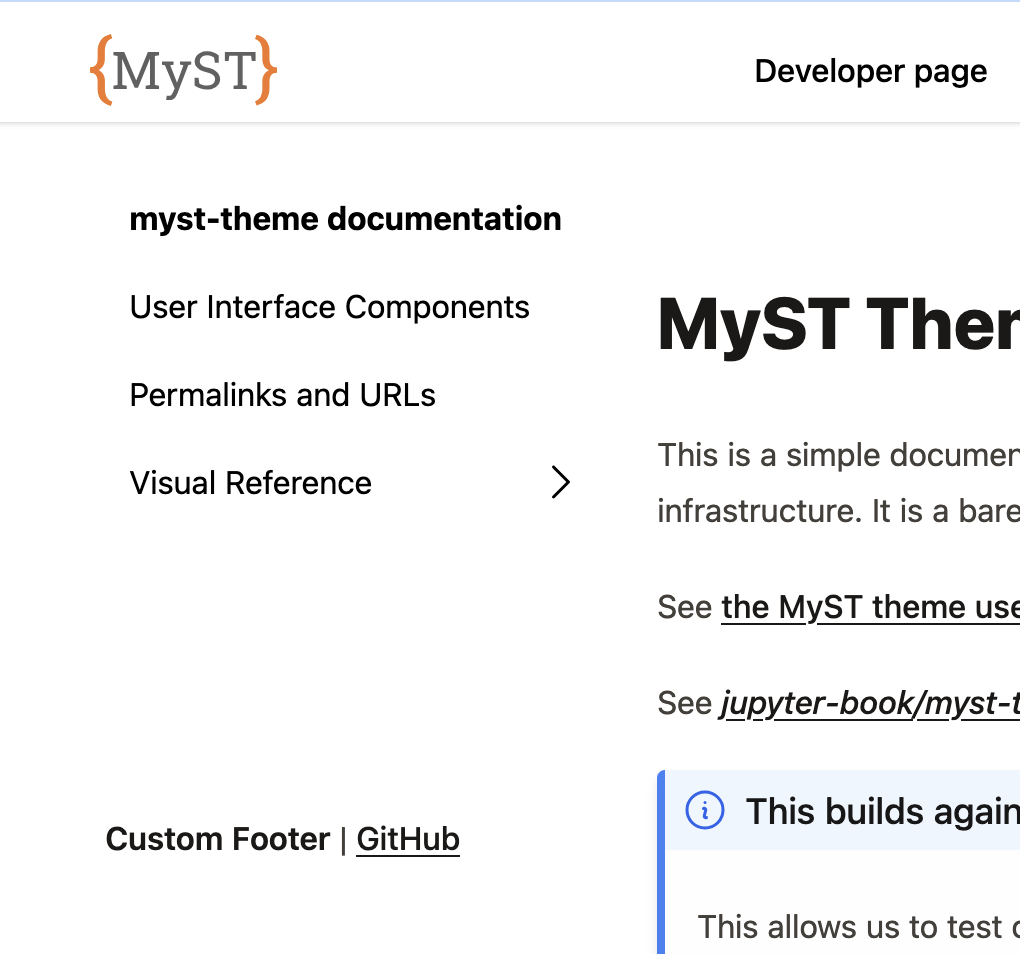Click the Custom Footer text

point(217,839)
